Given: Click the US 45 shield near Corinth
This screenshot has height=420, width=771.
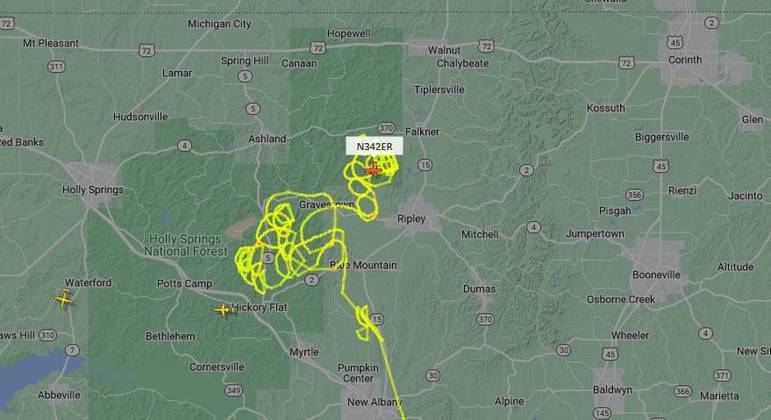Looking at the screenshot, I should [676, 43].
